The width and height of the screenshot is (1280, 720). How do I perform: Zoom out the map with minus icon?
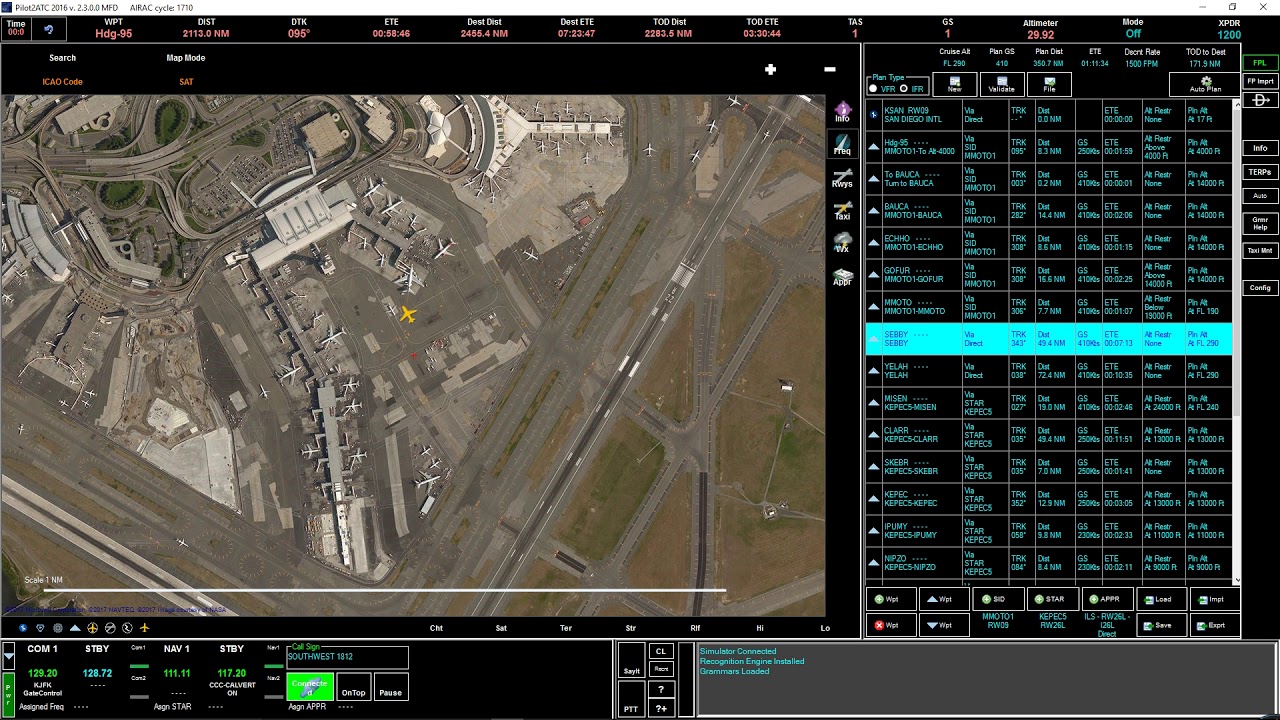click(x=829, y=69)
